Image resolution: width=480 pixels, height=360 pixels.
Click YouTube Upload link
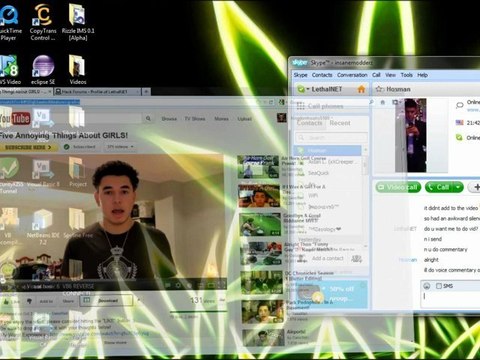click(x=244, y=119)
